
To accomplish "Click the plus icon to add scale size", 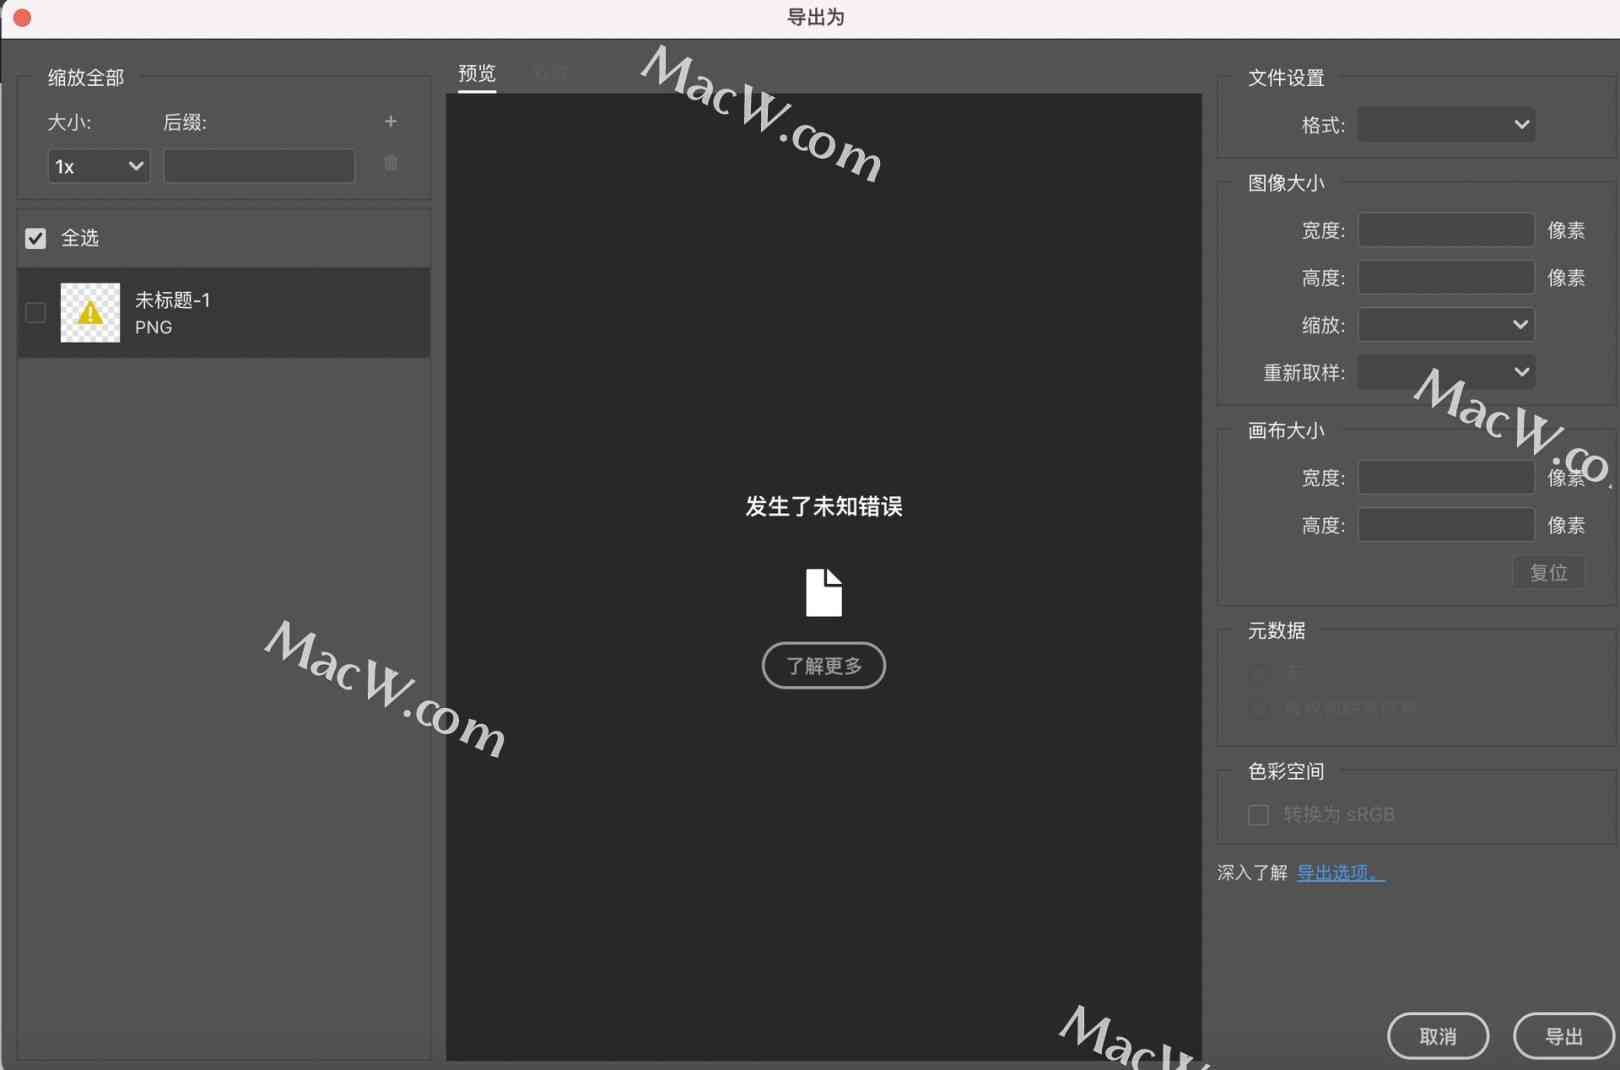I will point(390,121).
